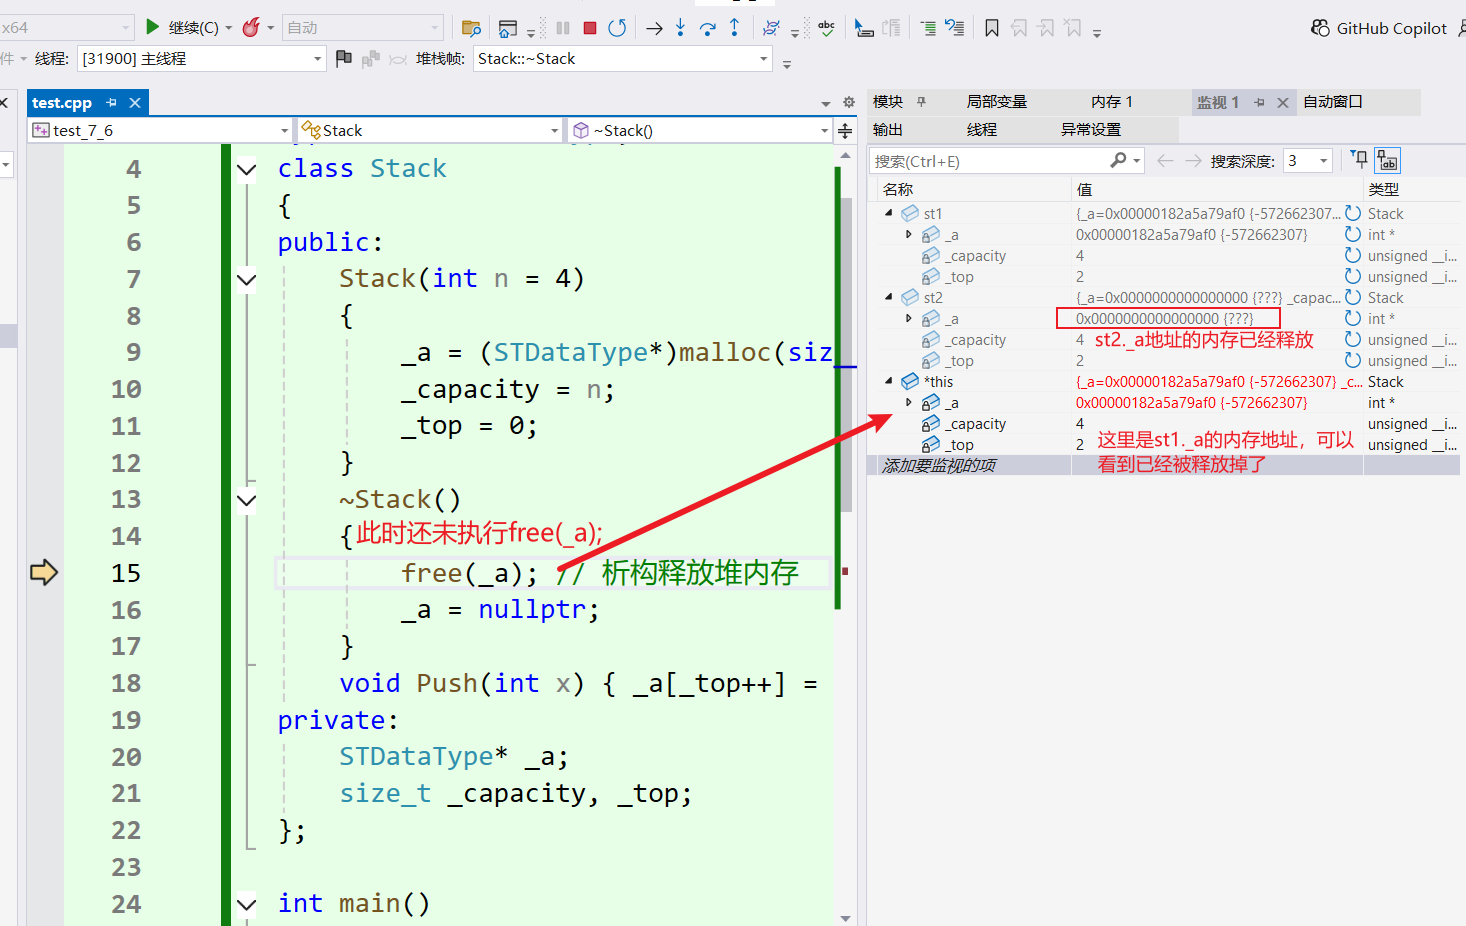
Task: Click the editor gear settings icon
Action: tap(849, 102)
